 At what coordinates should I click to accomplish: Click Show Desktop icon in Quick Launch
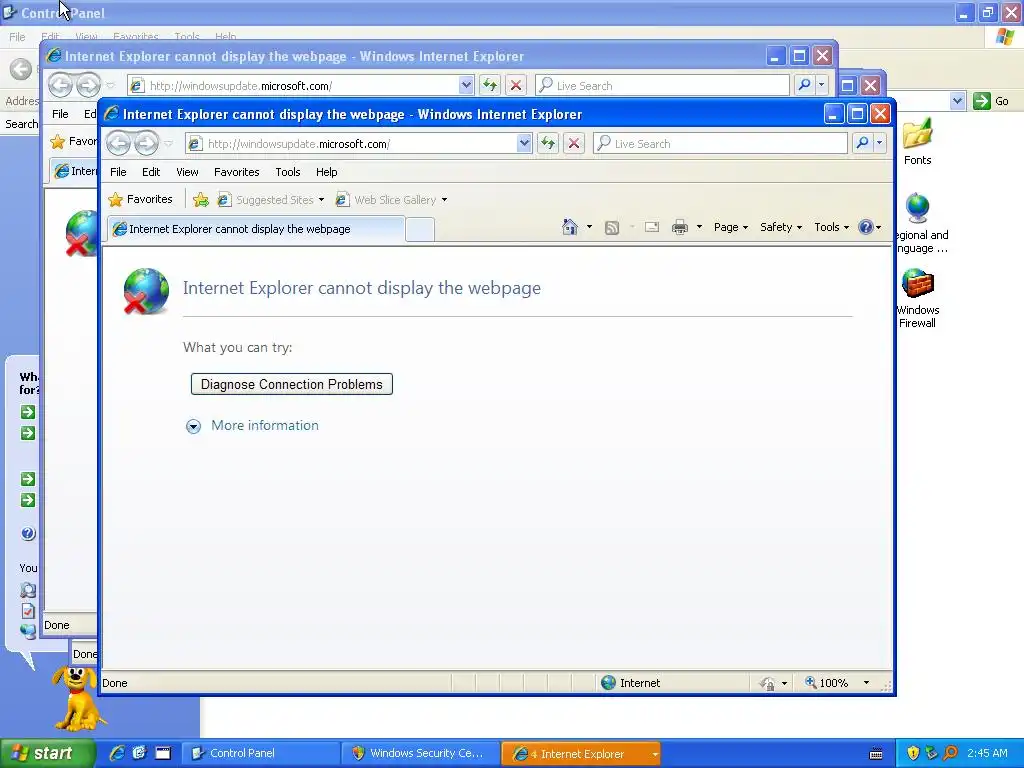pyautogui.click(x=163, y=753)
